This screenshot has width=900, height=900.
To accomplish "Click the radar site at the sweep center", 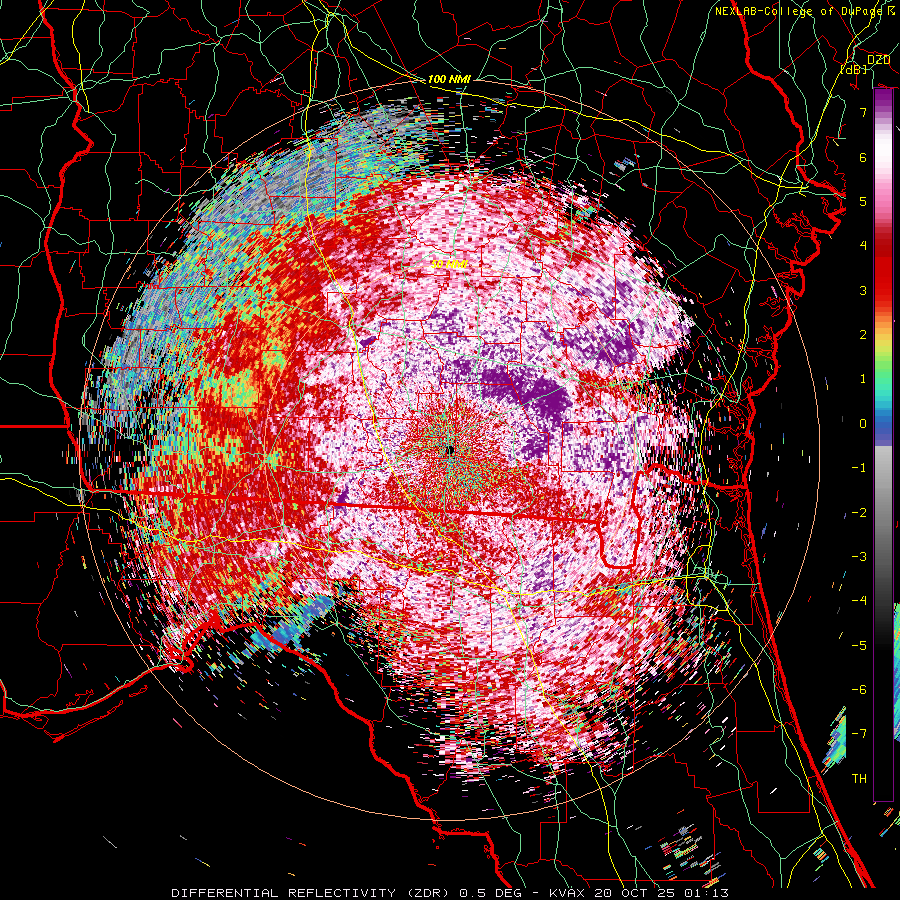I will click(451, 451).
